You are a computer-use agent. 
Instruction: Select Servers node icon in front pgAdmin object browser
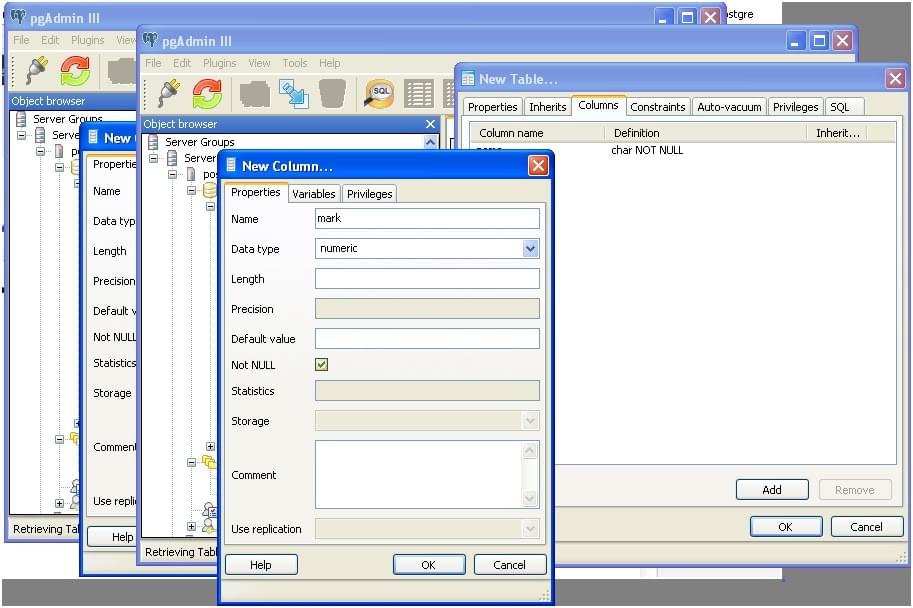pos(172,158)
